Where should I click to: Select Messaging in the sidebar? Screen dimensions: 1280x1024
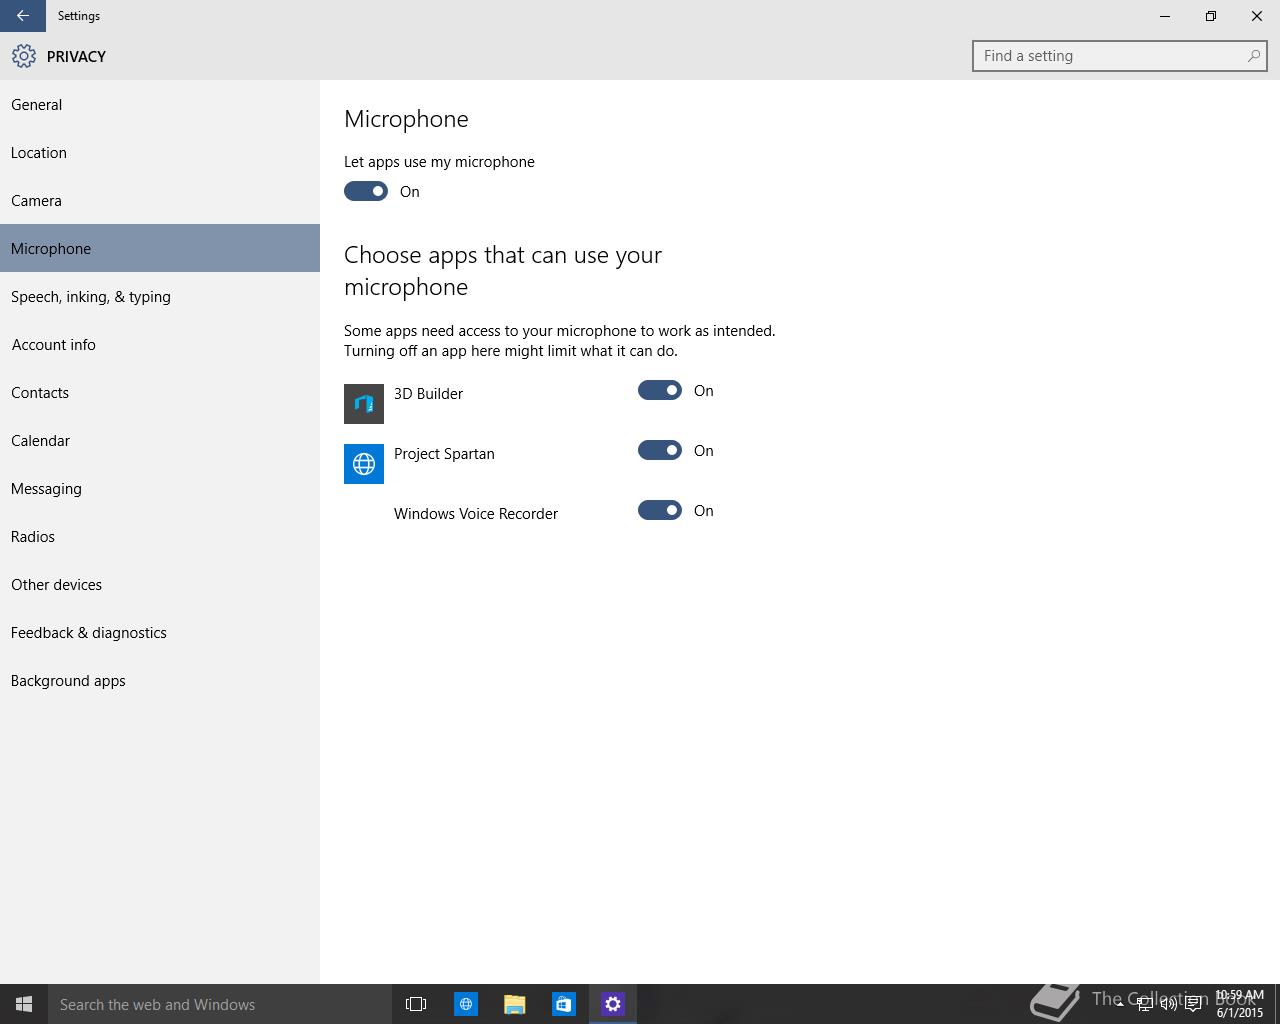click(160, 488)
